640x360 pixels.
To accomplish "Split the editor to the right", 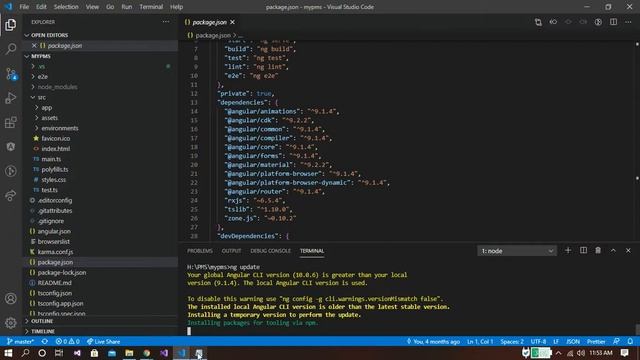I will click(613, 22).
